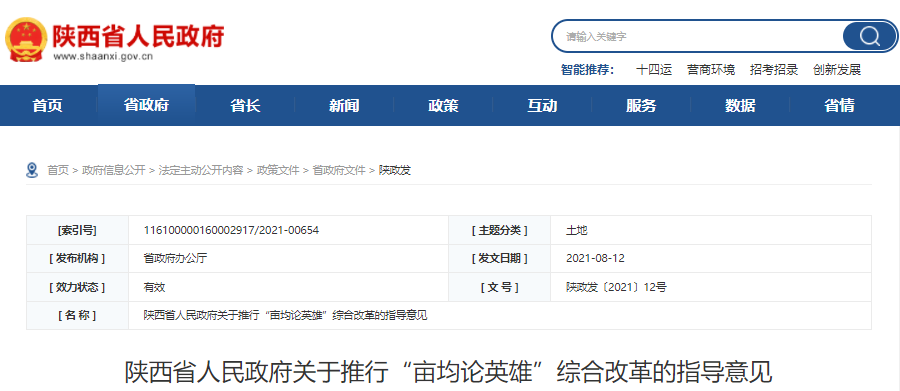Click the 招考招录 recommended link
900x391 pixels.
pos(774,70)
